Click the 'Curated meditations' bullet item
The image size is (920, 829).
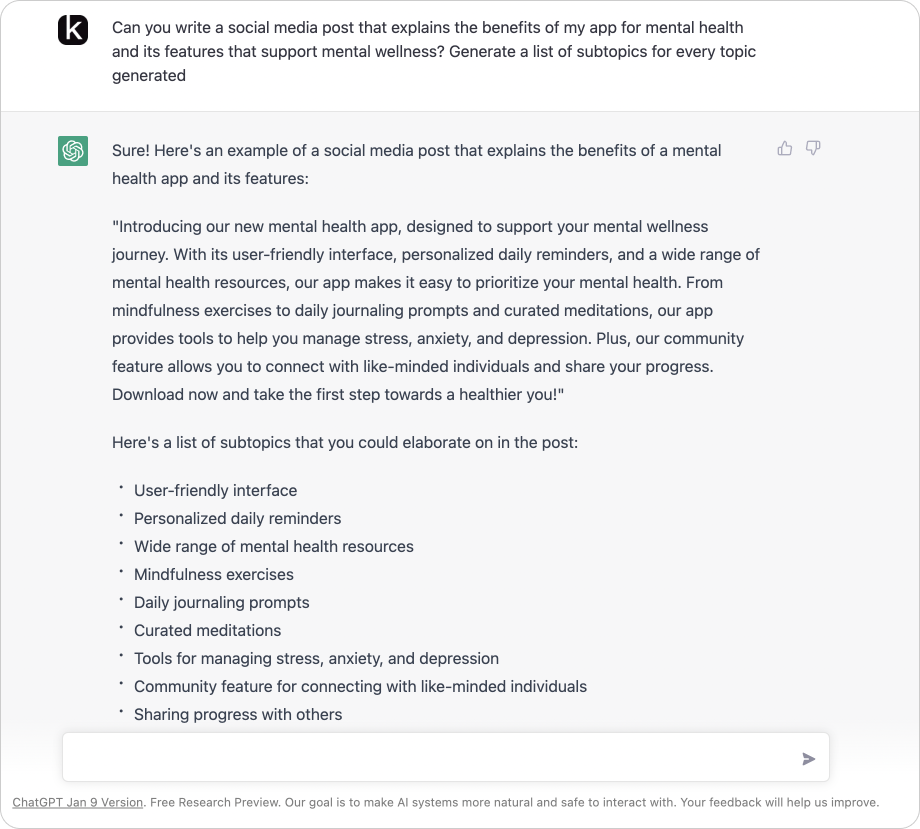(x=207, y=631)
